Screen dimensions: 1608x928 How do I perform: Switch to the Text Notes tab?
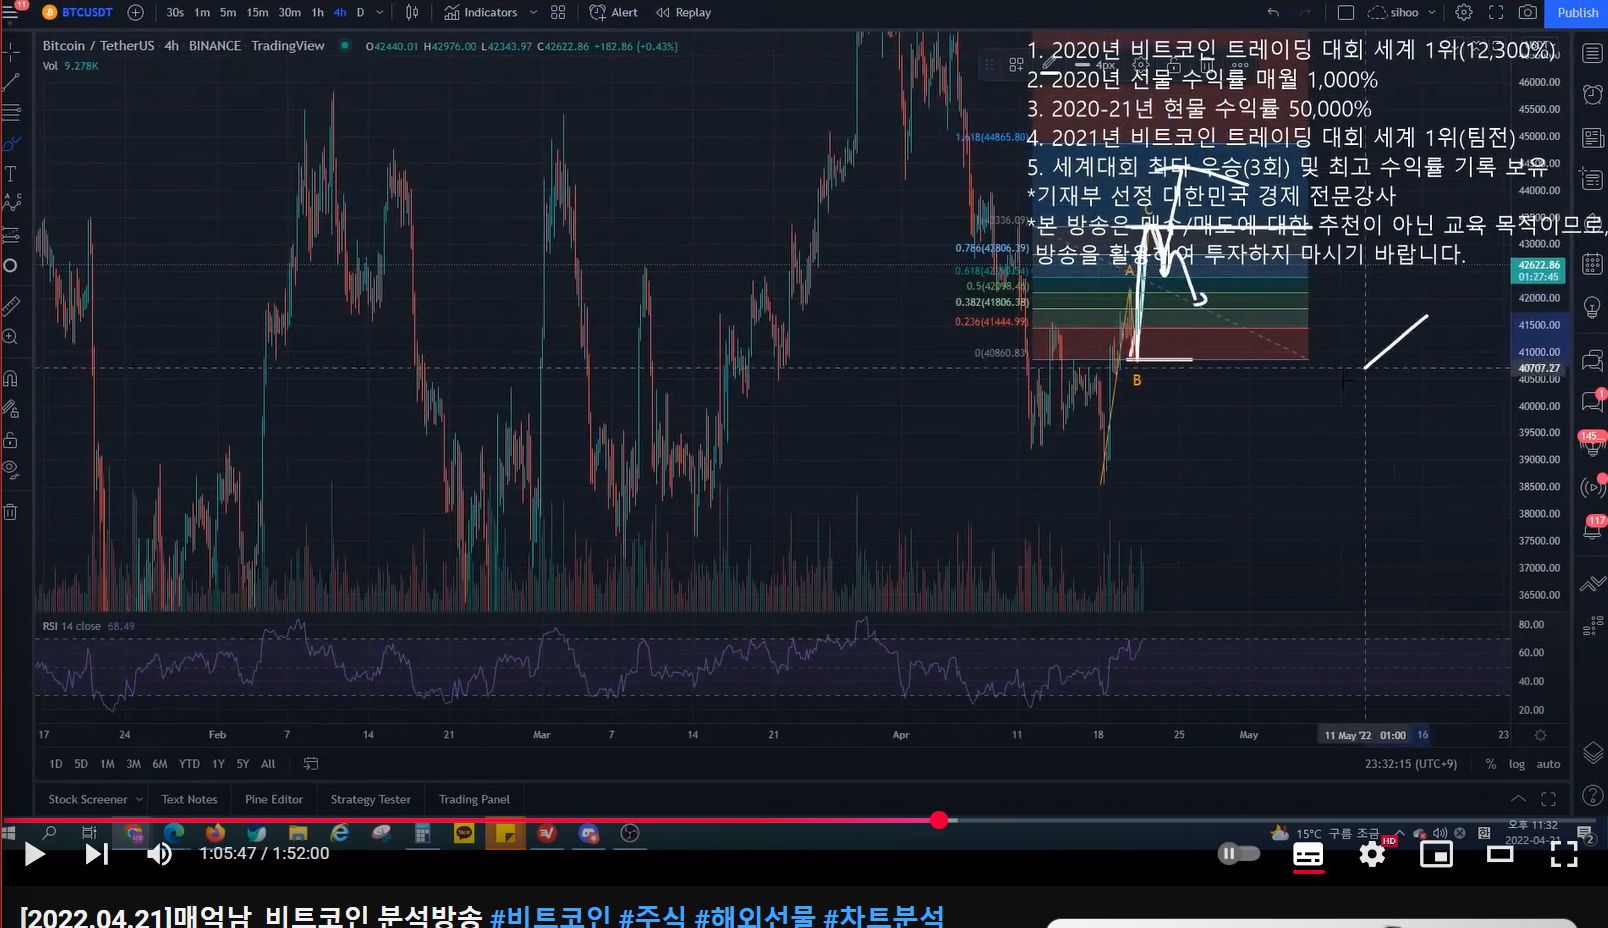point(189,799)
